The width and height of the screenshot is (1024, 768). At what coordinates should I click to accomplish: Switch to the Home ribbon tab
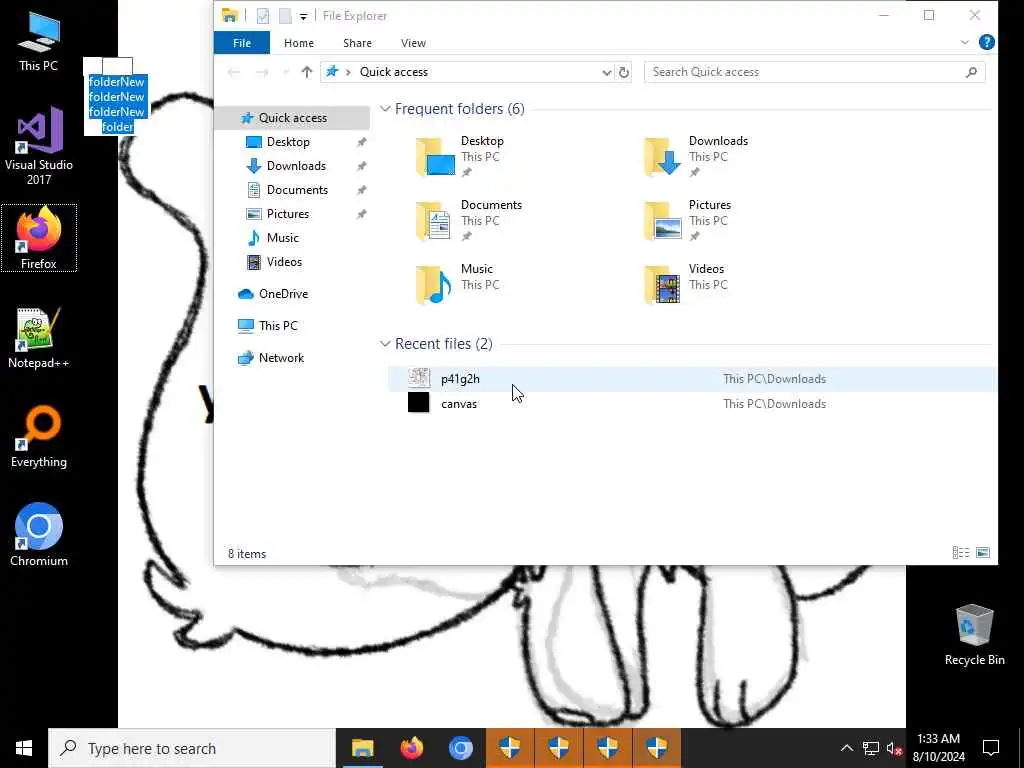pyautogui.click(x=298, y=43)
